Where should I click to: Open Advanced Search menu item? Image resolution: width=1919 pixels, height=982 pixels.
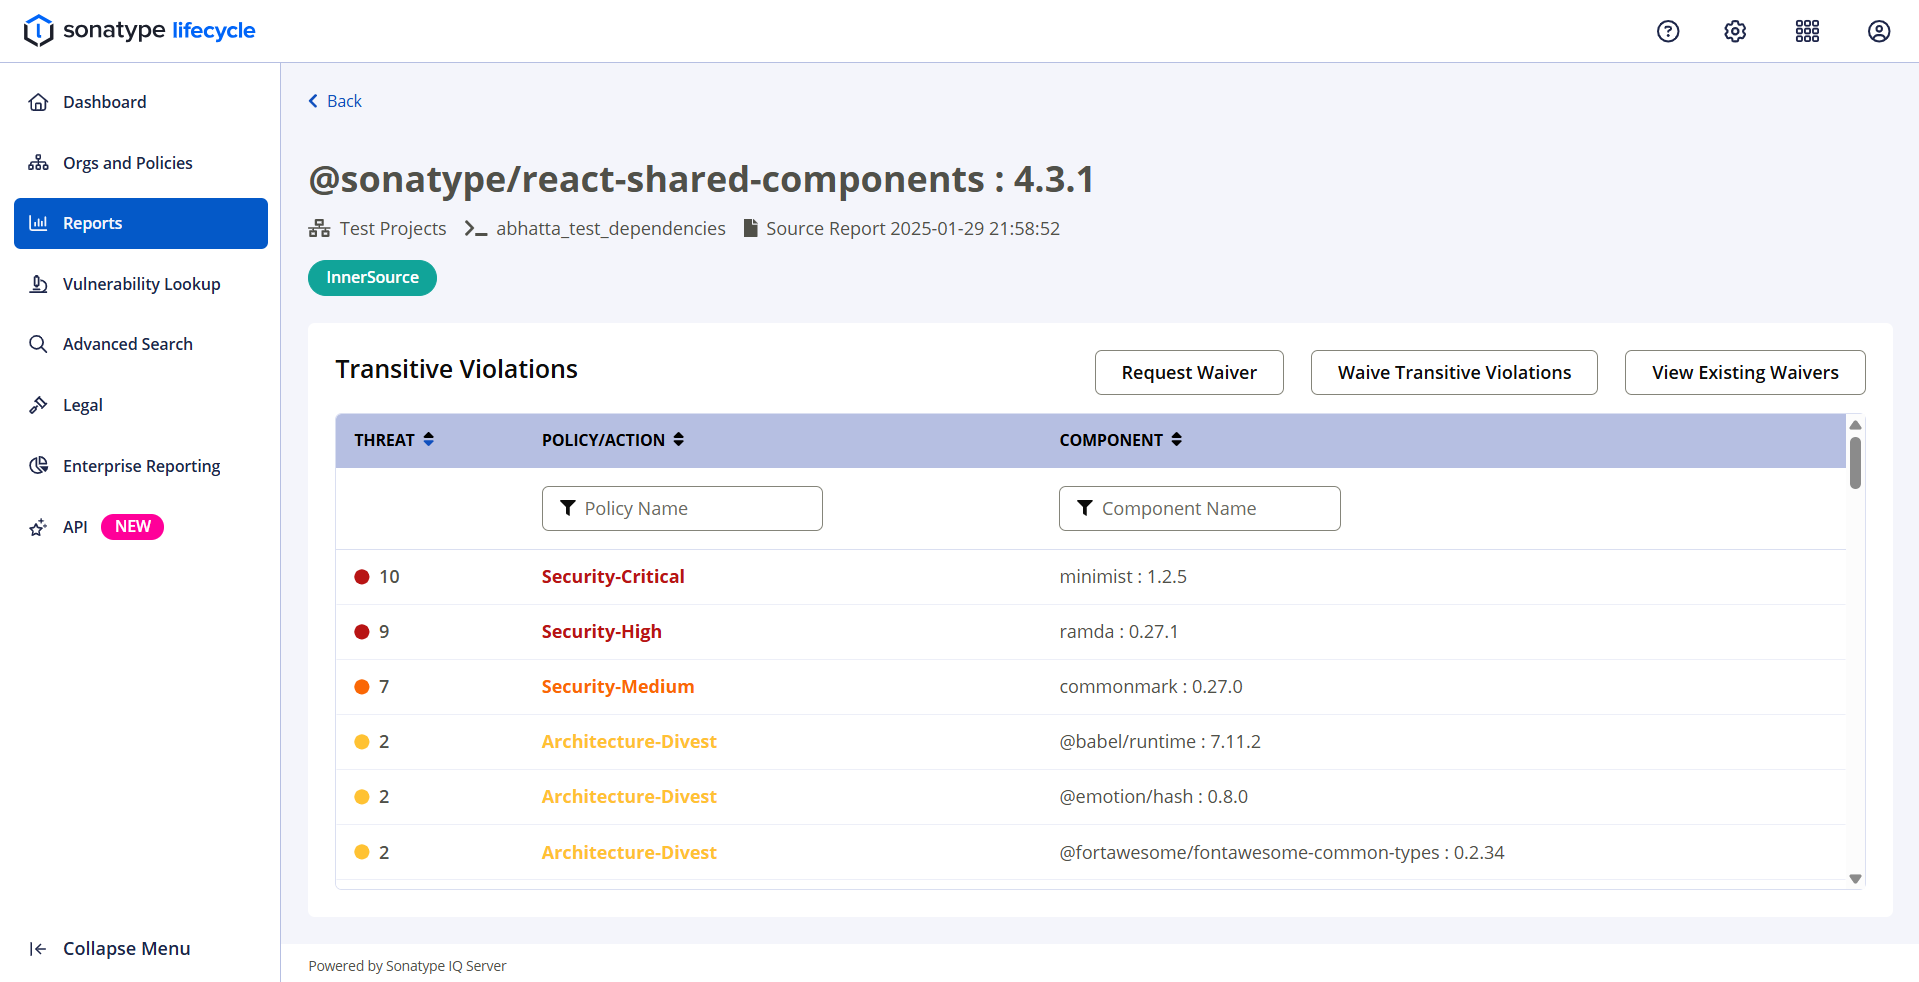(x=141, y=344)
